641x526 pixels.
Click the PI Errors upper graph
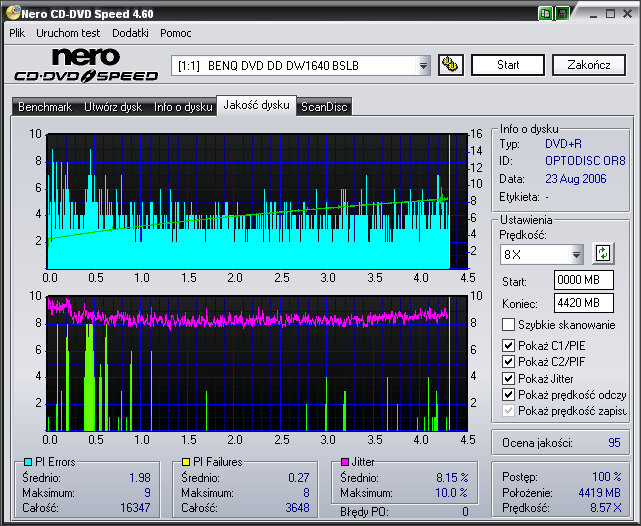click(x=257, y=201)
